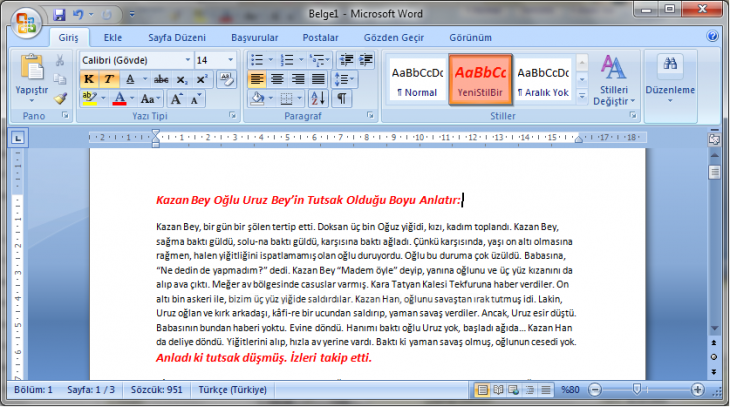
Task: Cut the selection with scissors icon
Action: 60,61
